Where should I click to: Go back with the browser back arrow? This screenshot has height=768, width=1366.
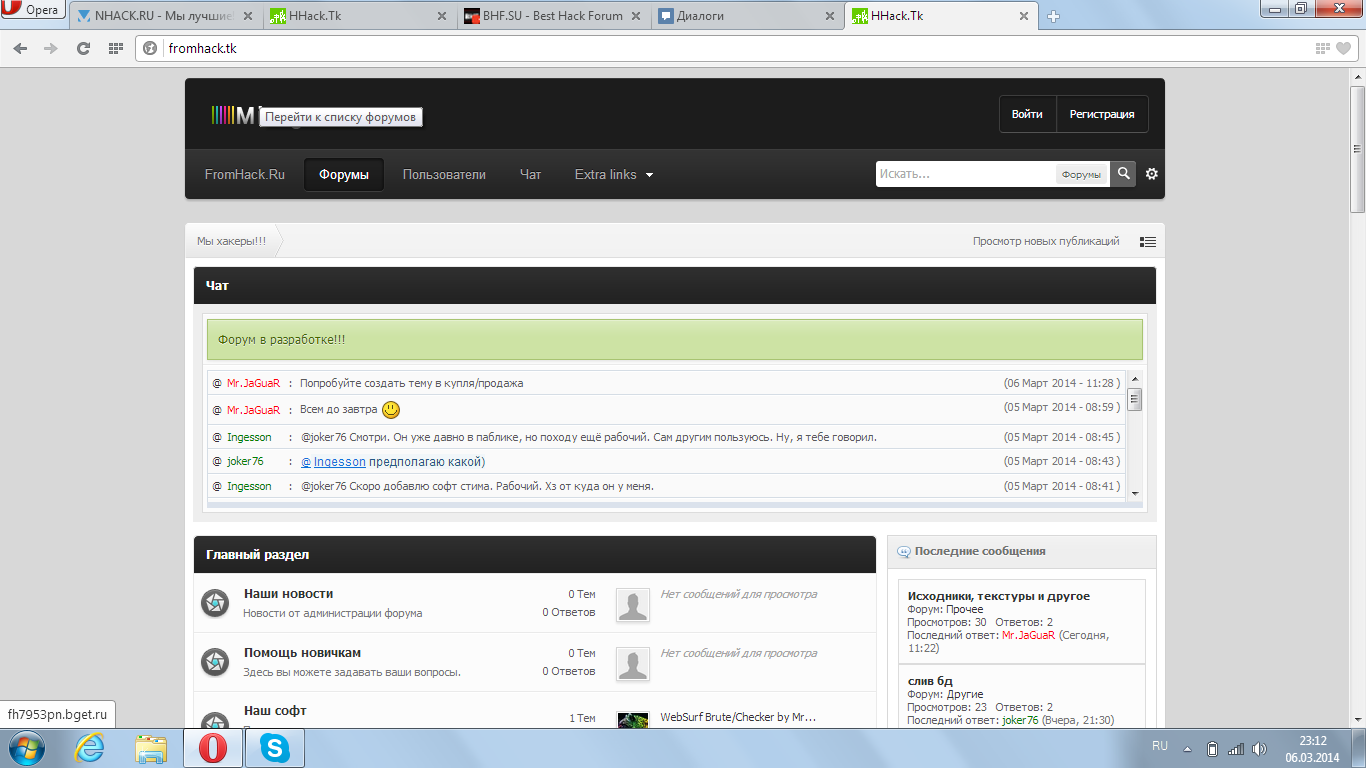[x=21, y=48]
